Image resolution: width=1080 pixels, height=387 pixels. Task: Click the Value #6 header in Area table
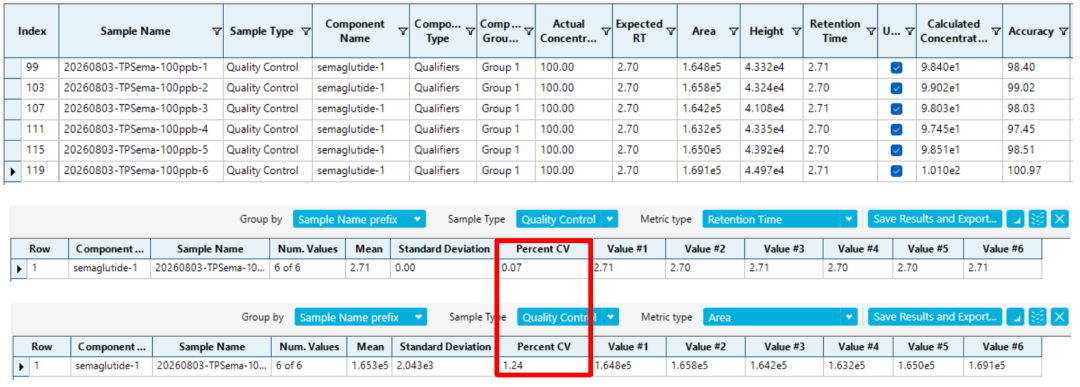coord(1003,346)
